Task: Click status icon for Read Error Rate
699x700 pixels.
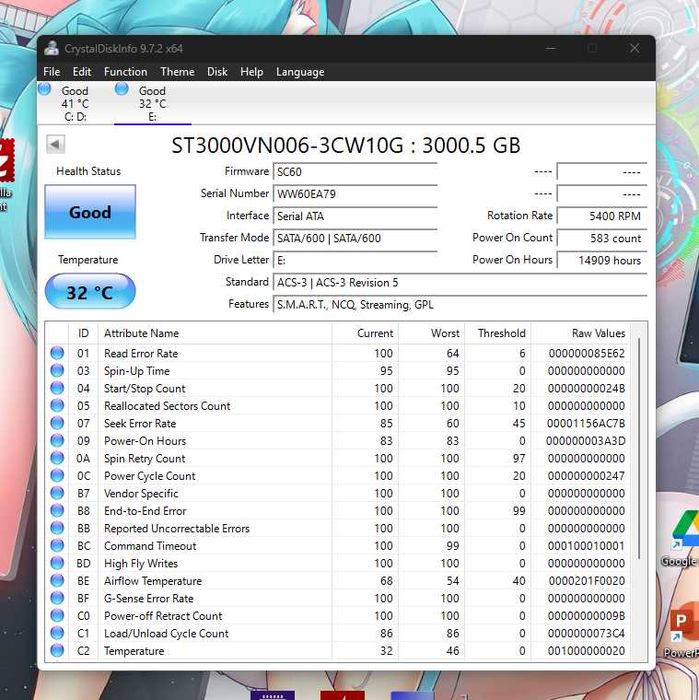Action: pos(57,353)
